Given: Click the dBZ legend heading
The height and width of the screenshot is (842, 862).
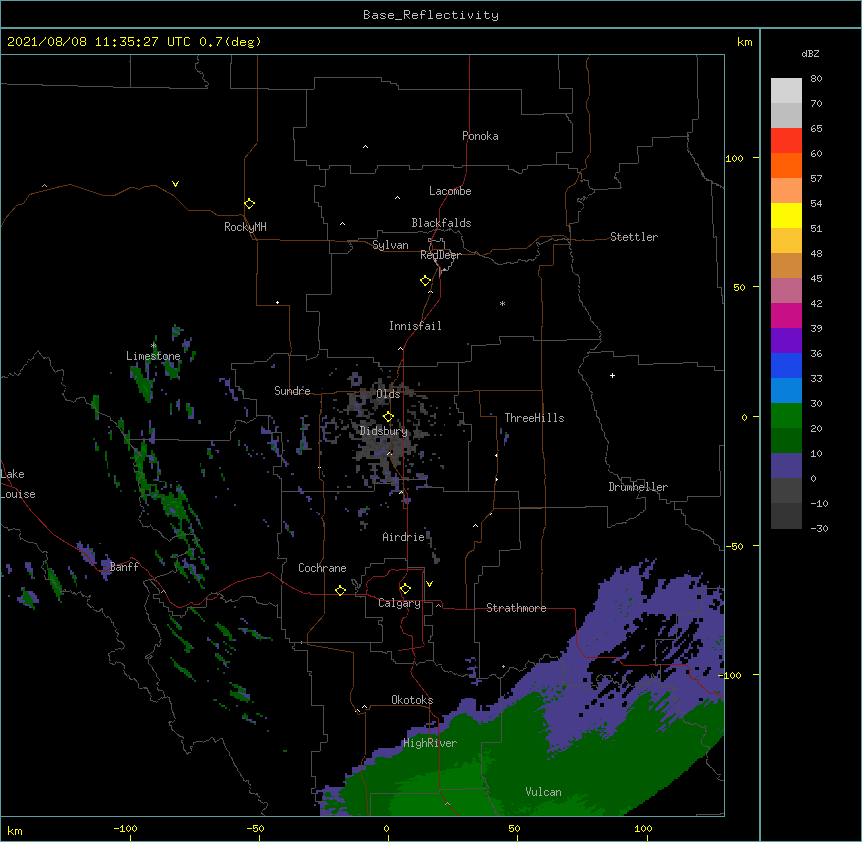Looking at the screenshot, I should point(810,53).
